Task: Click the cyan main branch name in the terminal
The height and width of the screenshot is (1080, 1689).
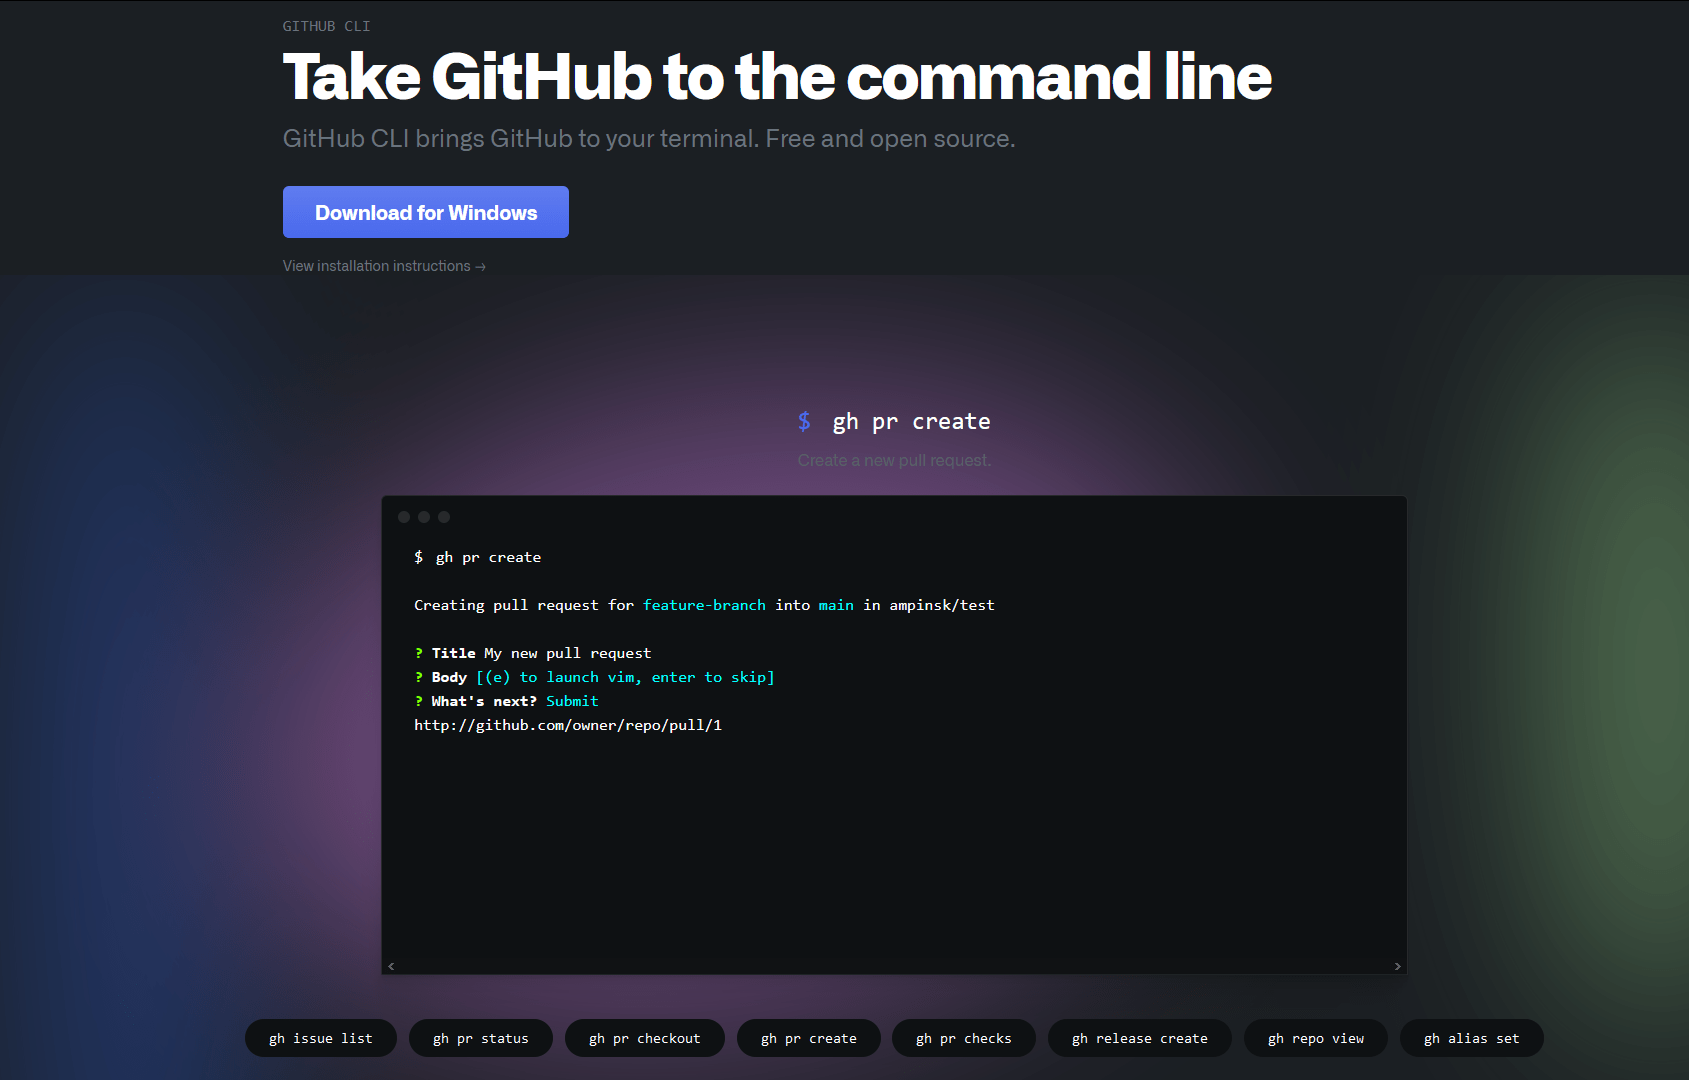Action: coord(836,605)
